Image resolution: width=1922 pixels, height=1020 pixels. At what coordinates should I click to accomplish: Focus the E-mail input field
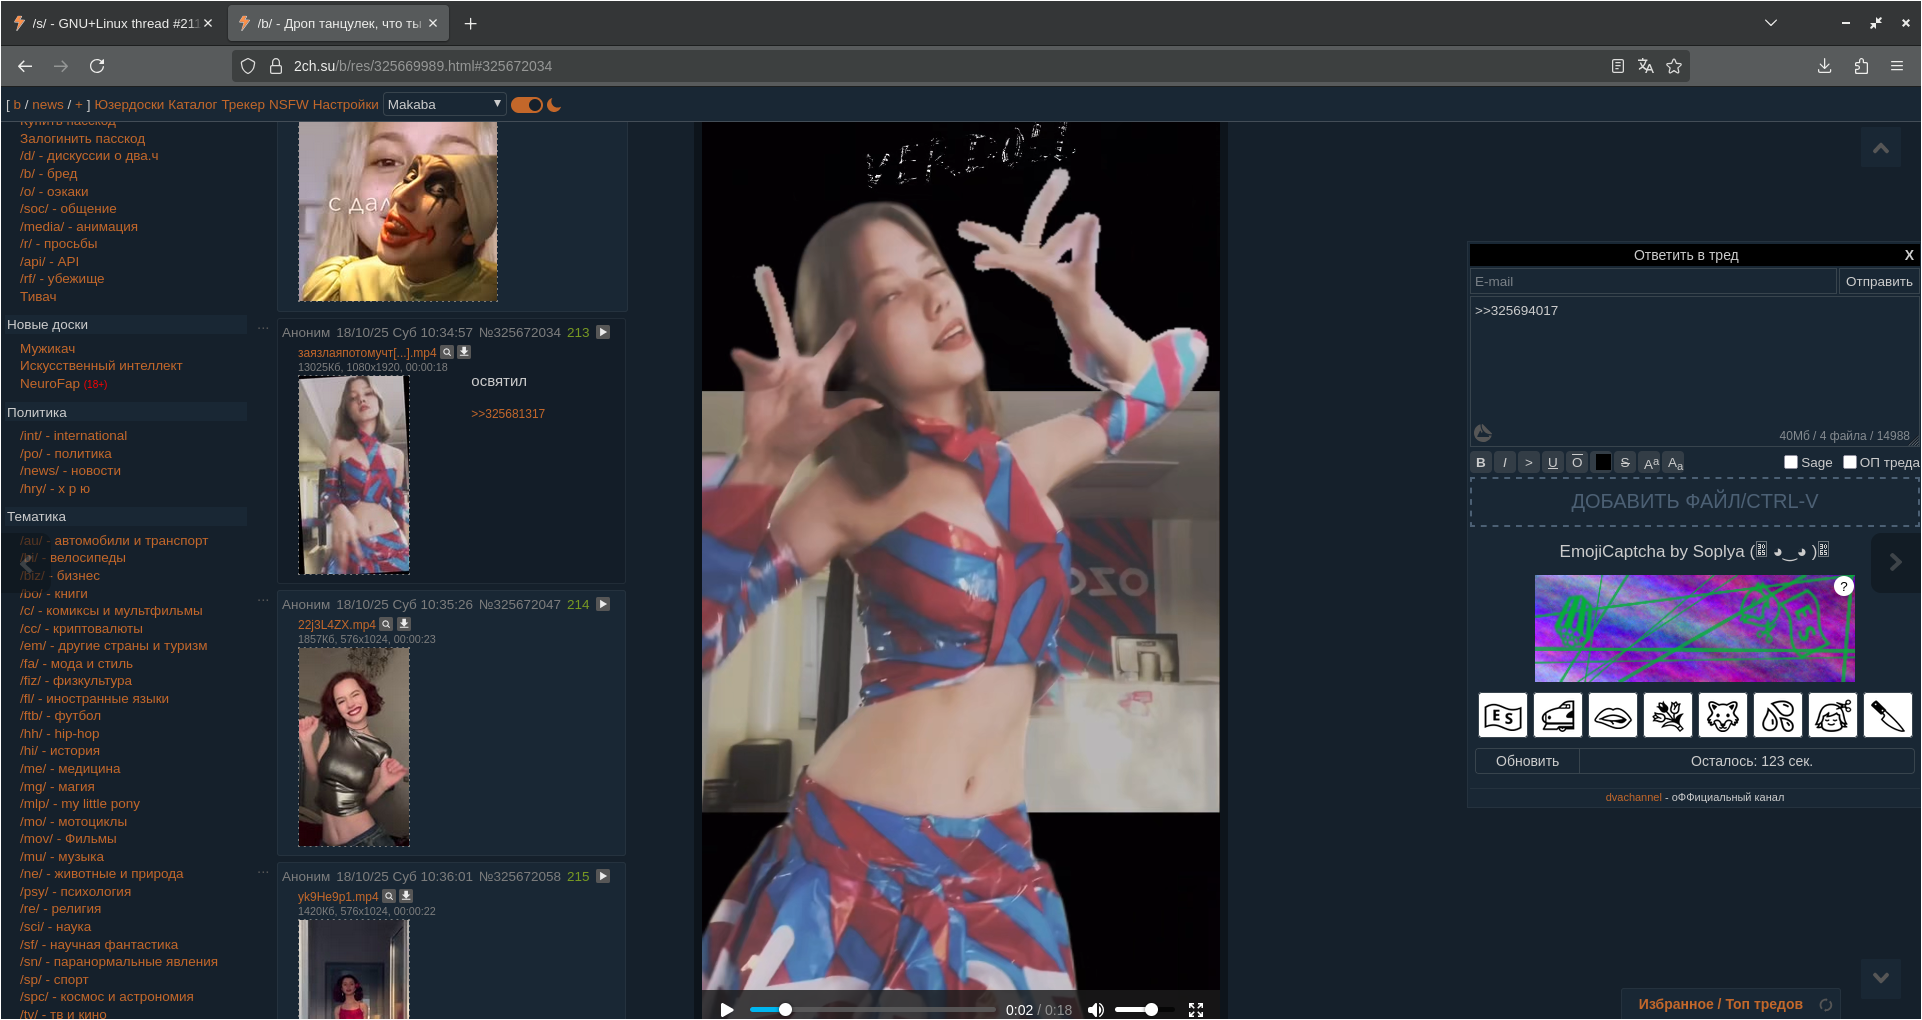pyautogui.click(x=1654, y=282)
